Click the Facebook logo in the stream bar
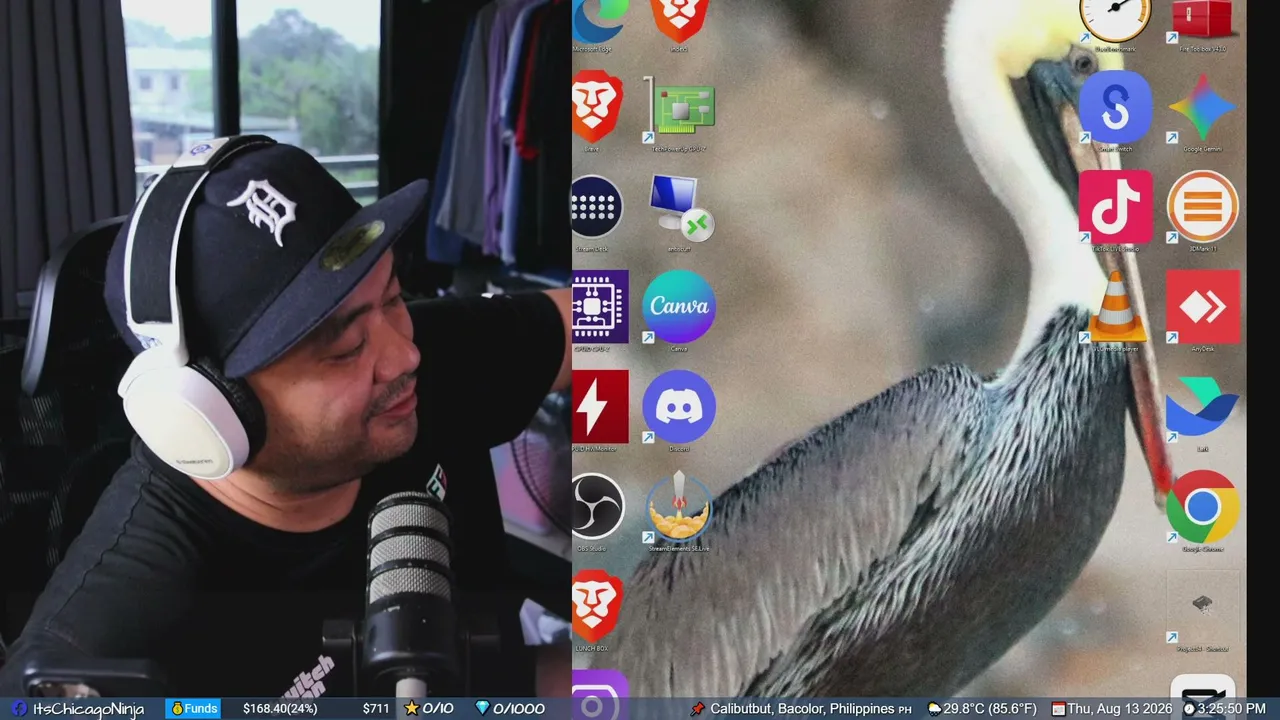Image resolution: width=1280 pixels, height=720 pixels. [19, 709]
